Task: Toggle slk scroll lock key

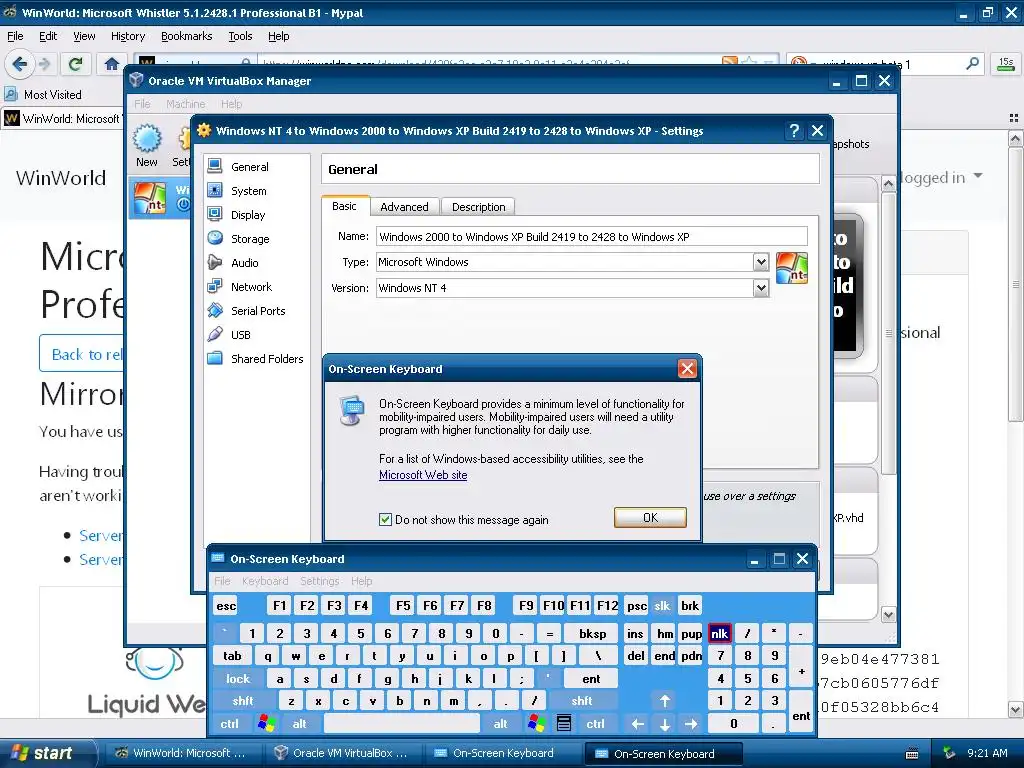Action: pos(662,605)
